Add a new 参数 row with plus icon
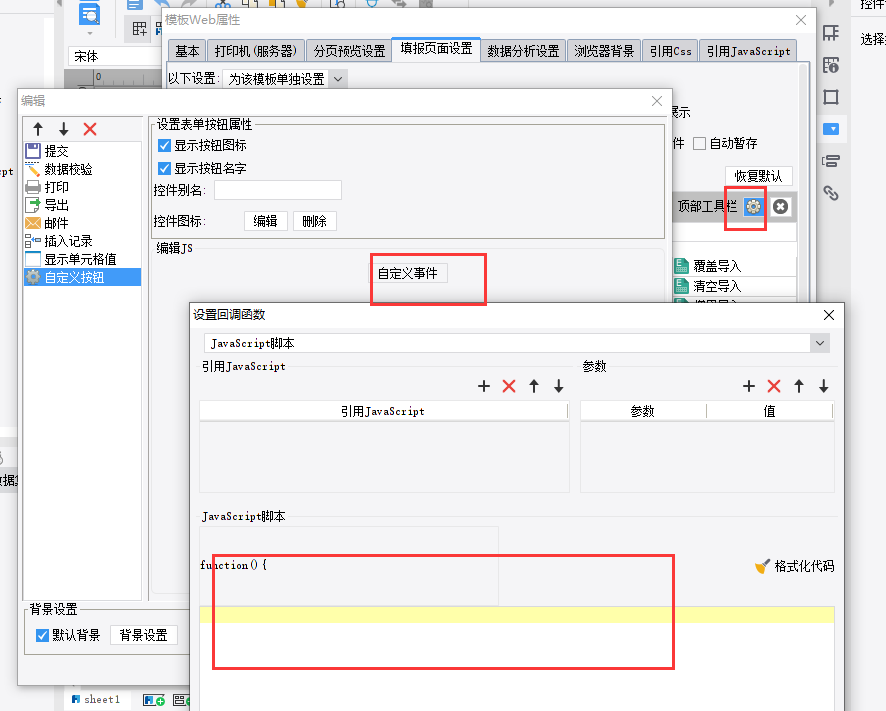 (x=749, y=386)
